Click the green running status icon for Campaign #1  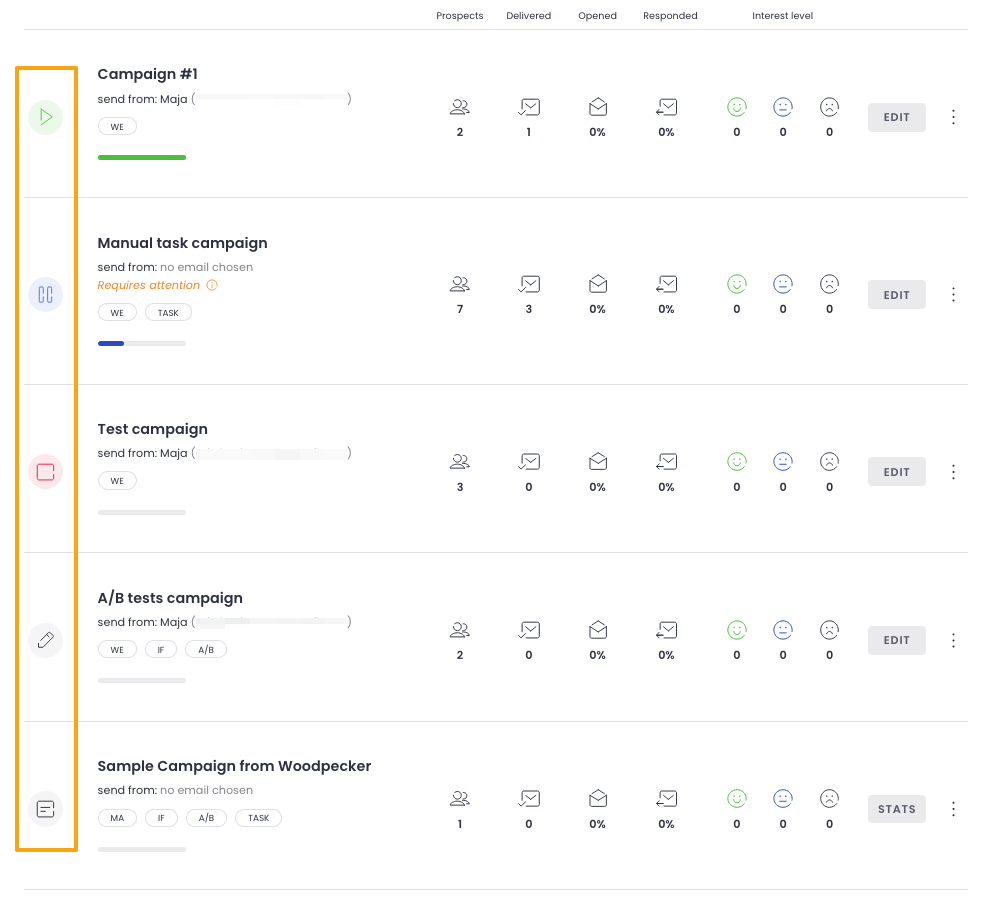coord(45,117)
